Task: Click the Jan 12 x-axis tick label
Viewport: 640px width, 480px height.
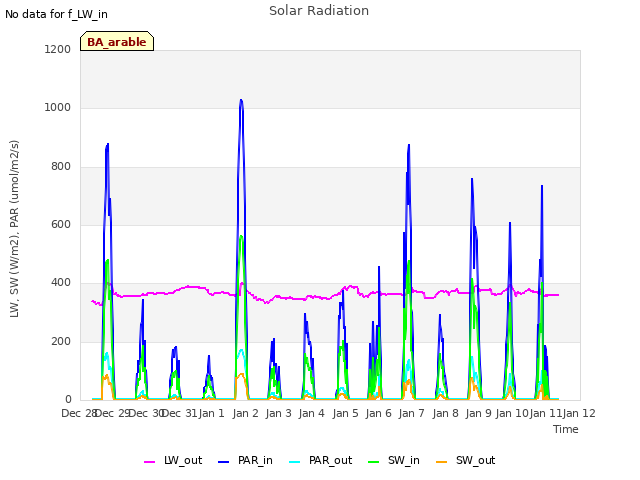Action: [579, 413]
